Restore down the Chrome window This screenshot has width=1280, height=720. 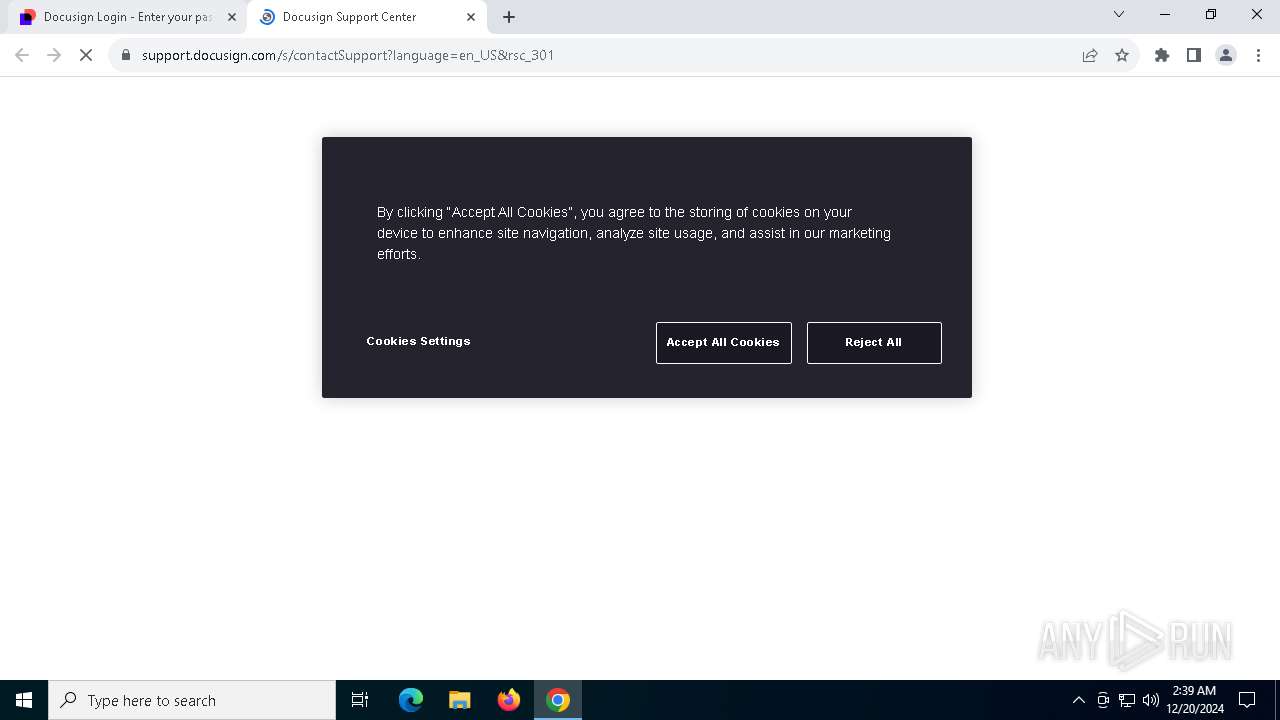tap(1211, 14)
